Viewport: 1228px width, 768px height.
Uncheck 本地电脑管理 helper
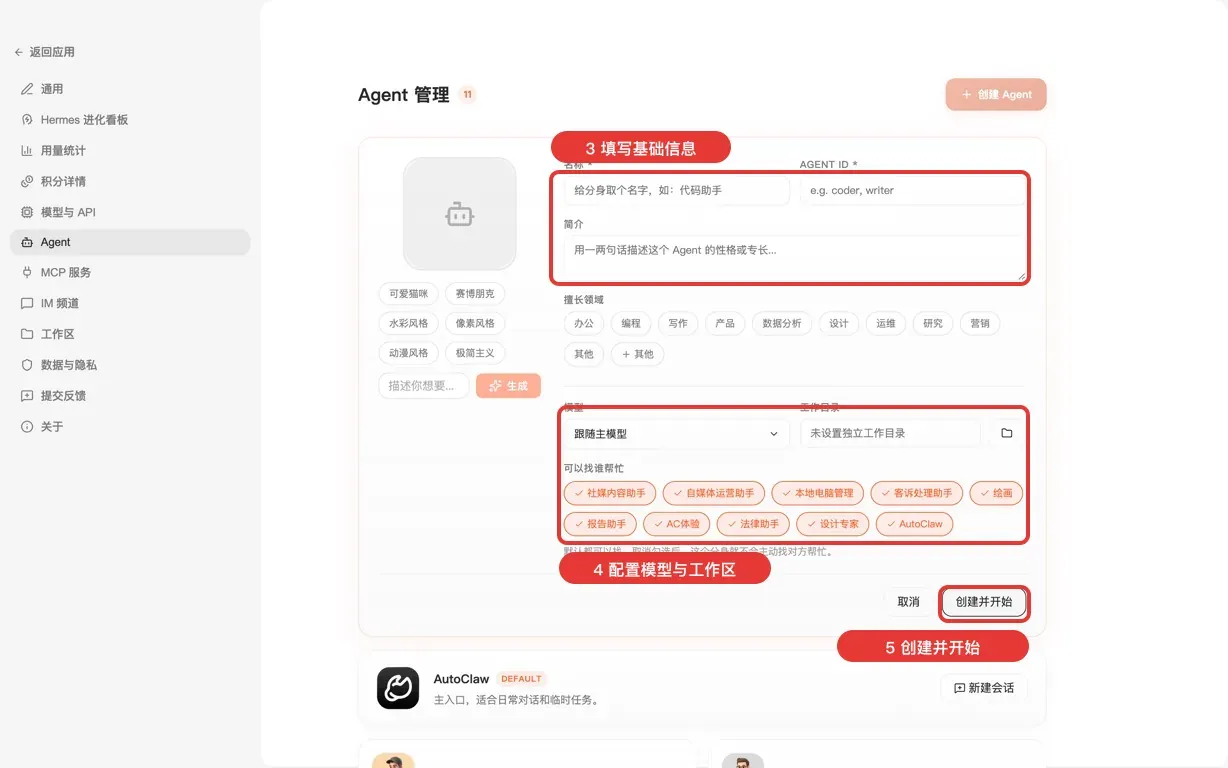818,493
